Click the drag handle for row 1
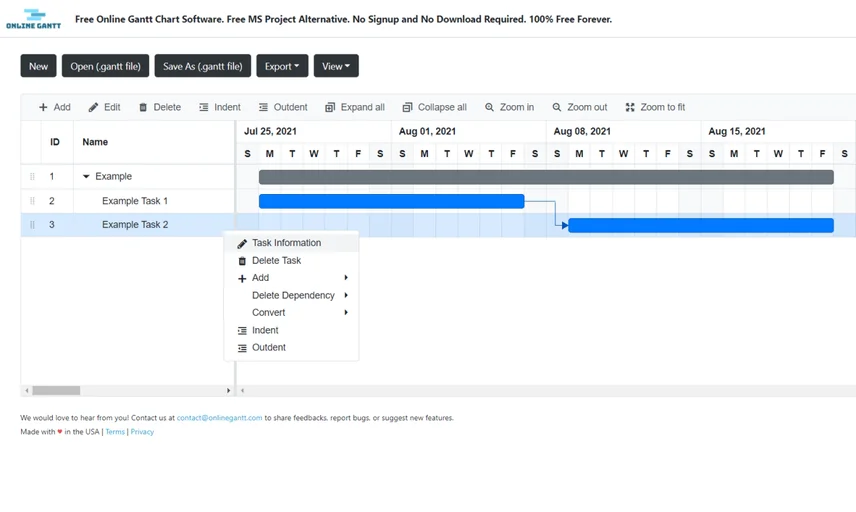This screenshot has height=512, width=856. (x=32, y=176)
